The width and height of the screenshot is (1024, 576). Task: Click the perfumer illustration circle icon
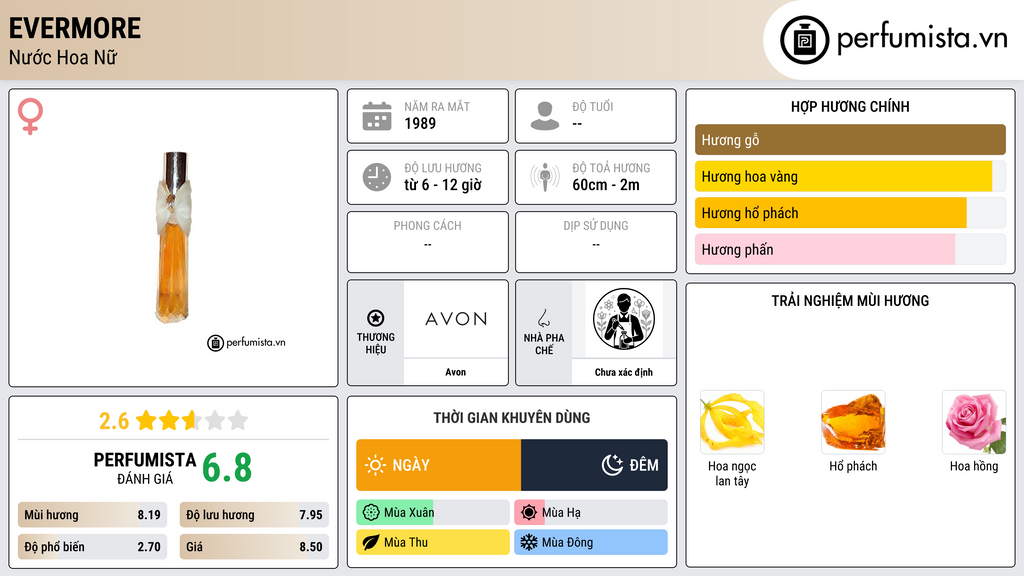coord(624,319)
